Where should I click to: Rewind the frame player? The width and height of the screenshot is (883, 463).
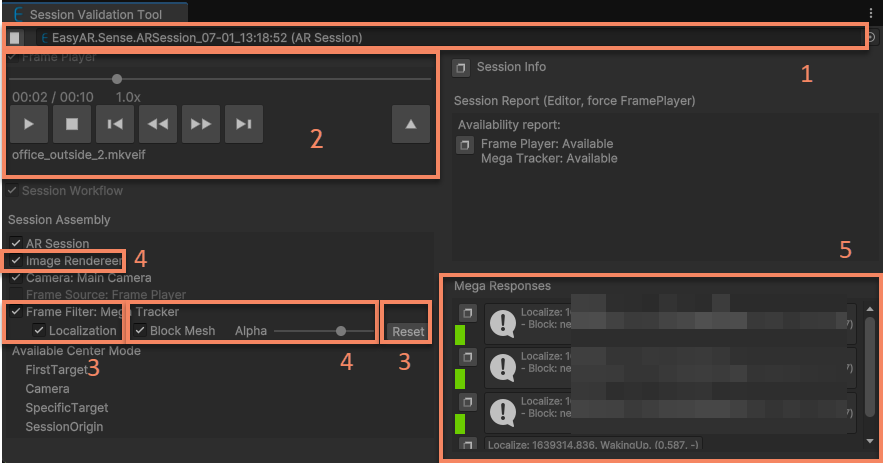click(158, 124)
